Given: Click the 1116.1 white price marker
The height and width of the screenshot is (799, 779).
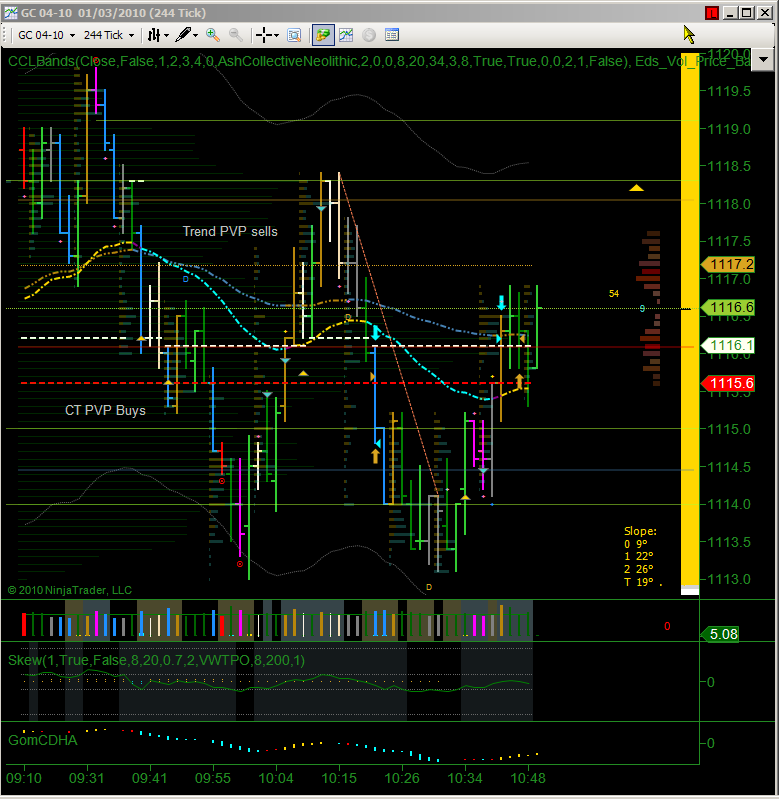Looking at the screenshot, I should tap(728, 345).
